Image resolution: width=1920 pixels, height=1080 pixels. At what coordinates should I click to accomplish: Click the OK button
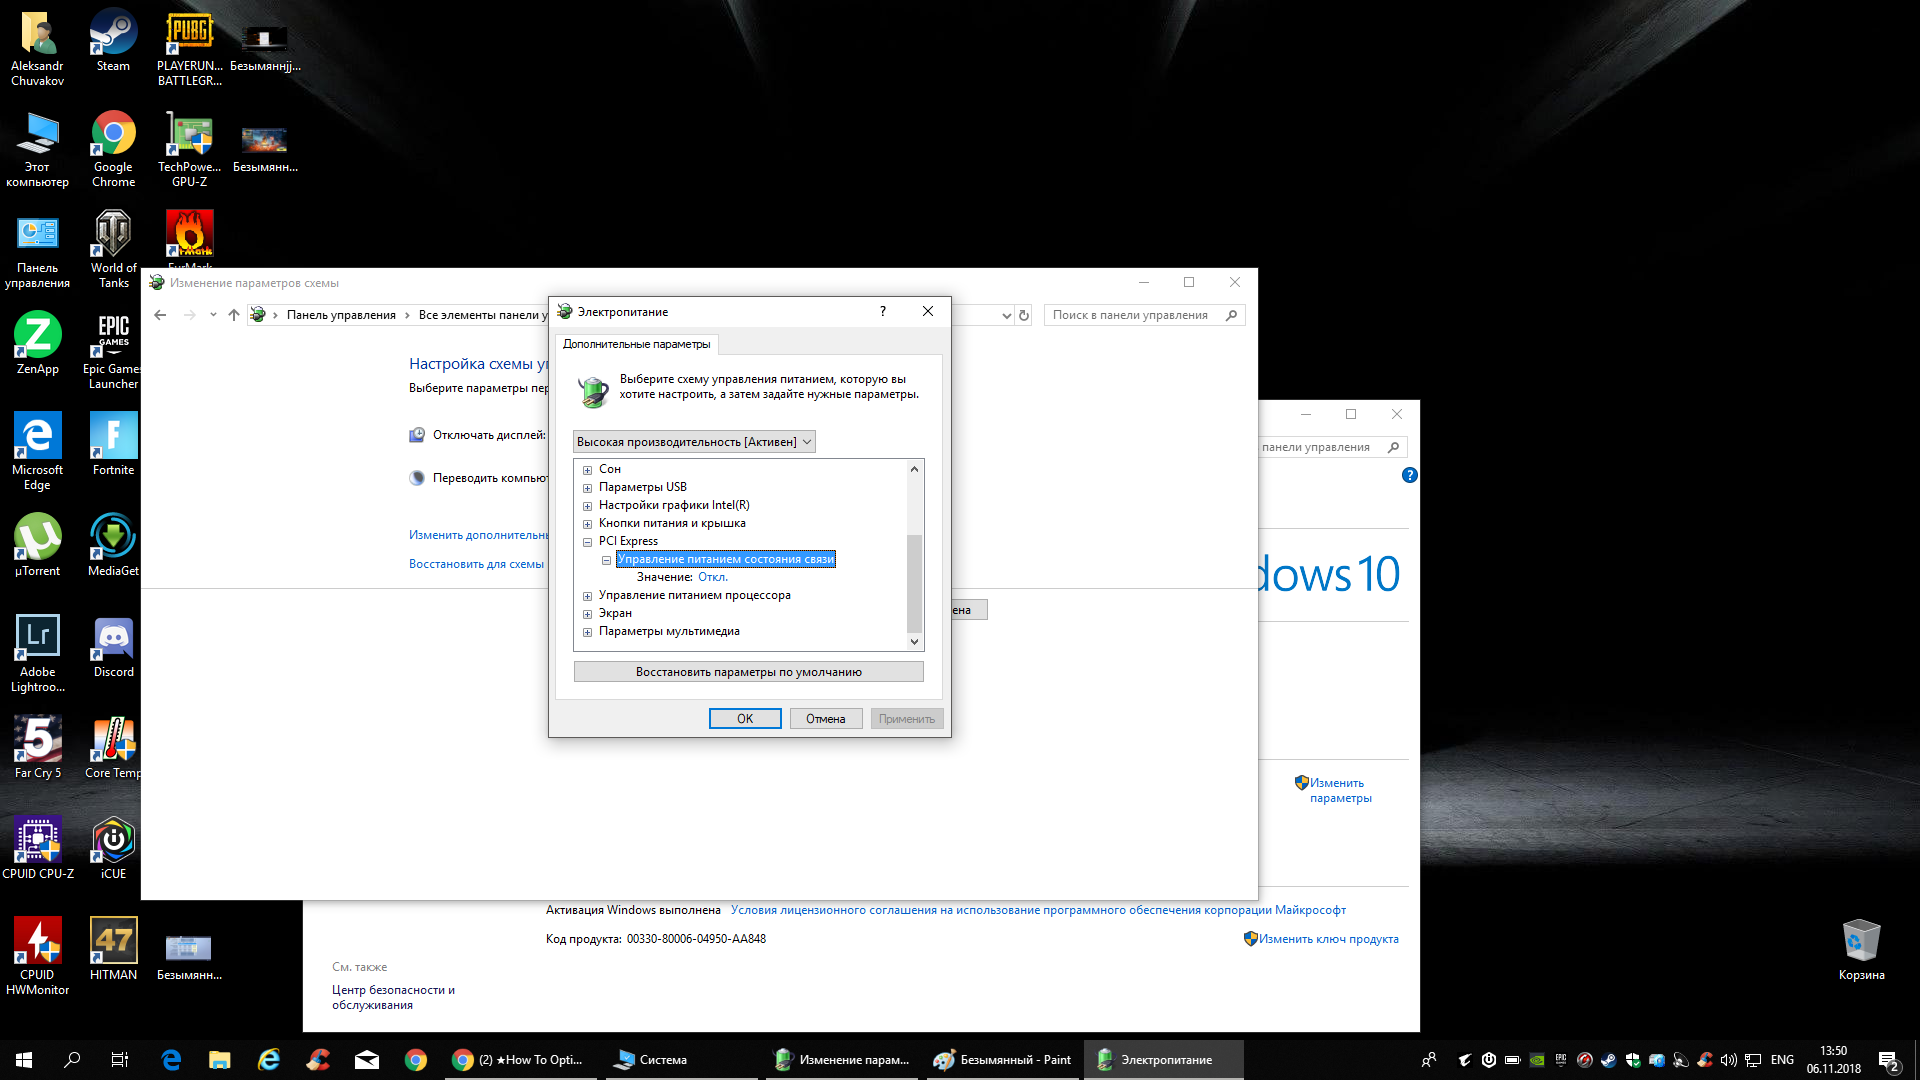744,719
